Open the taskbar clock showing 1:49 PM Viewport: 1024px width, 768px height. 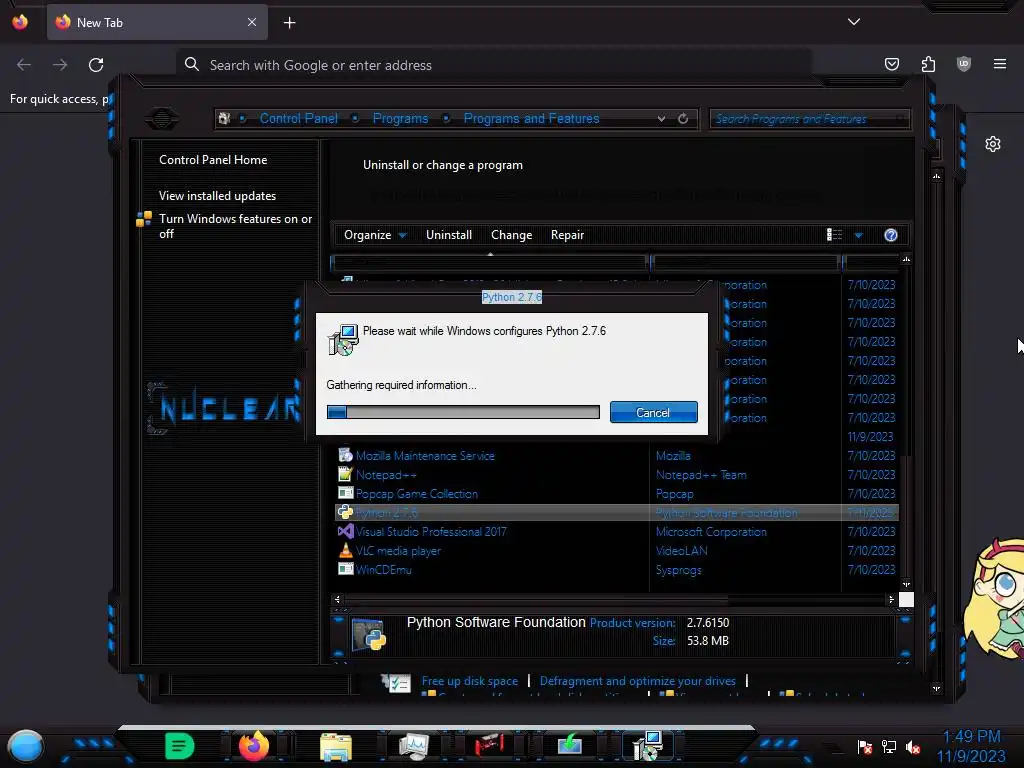[x=971, y=746]
